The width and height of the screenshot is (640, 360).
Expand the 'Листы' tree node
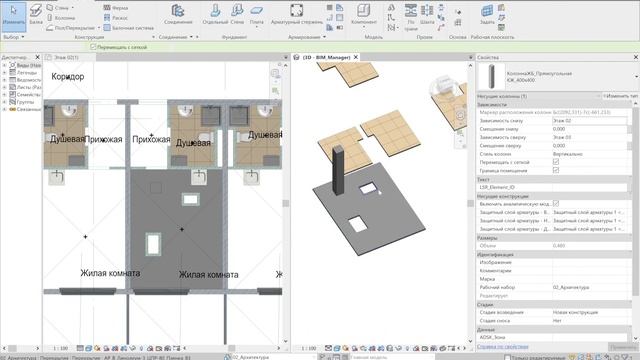(4, 87)
